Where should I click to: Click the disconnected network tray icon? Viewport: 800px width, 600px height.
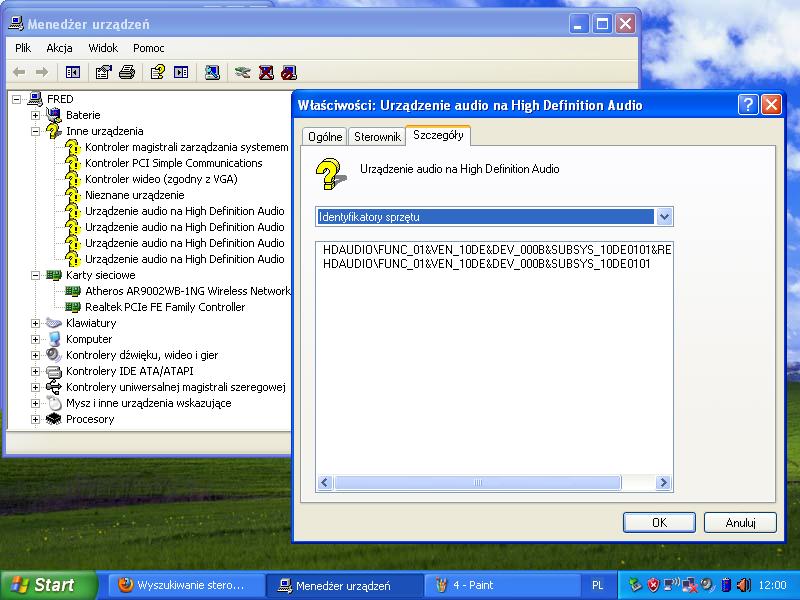click(689, 585)
